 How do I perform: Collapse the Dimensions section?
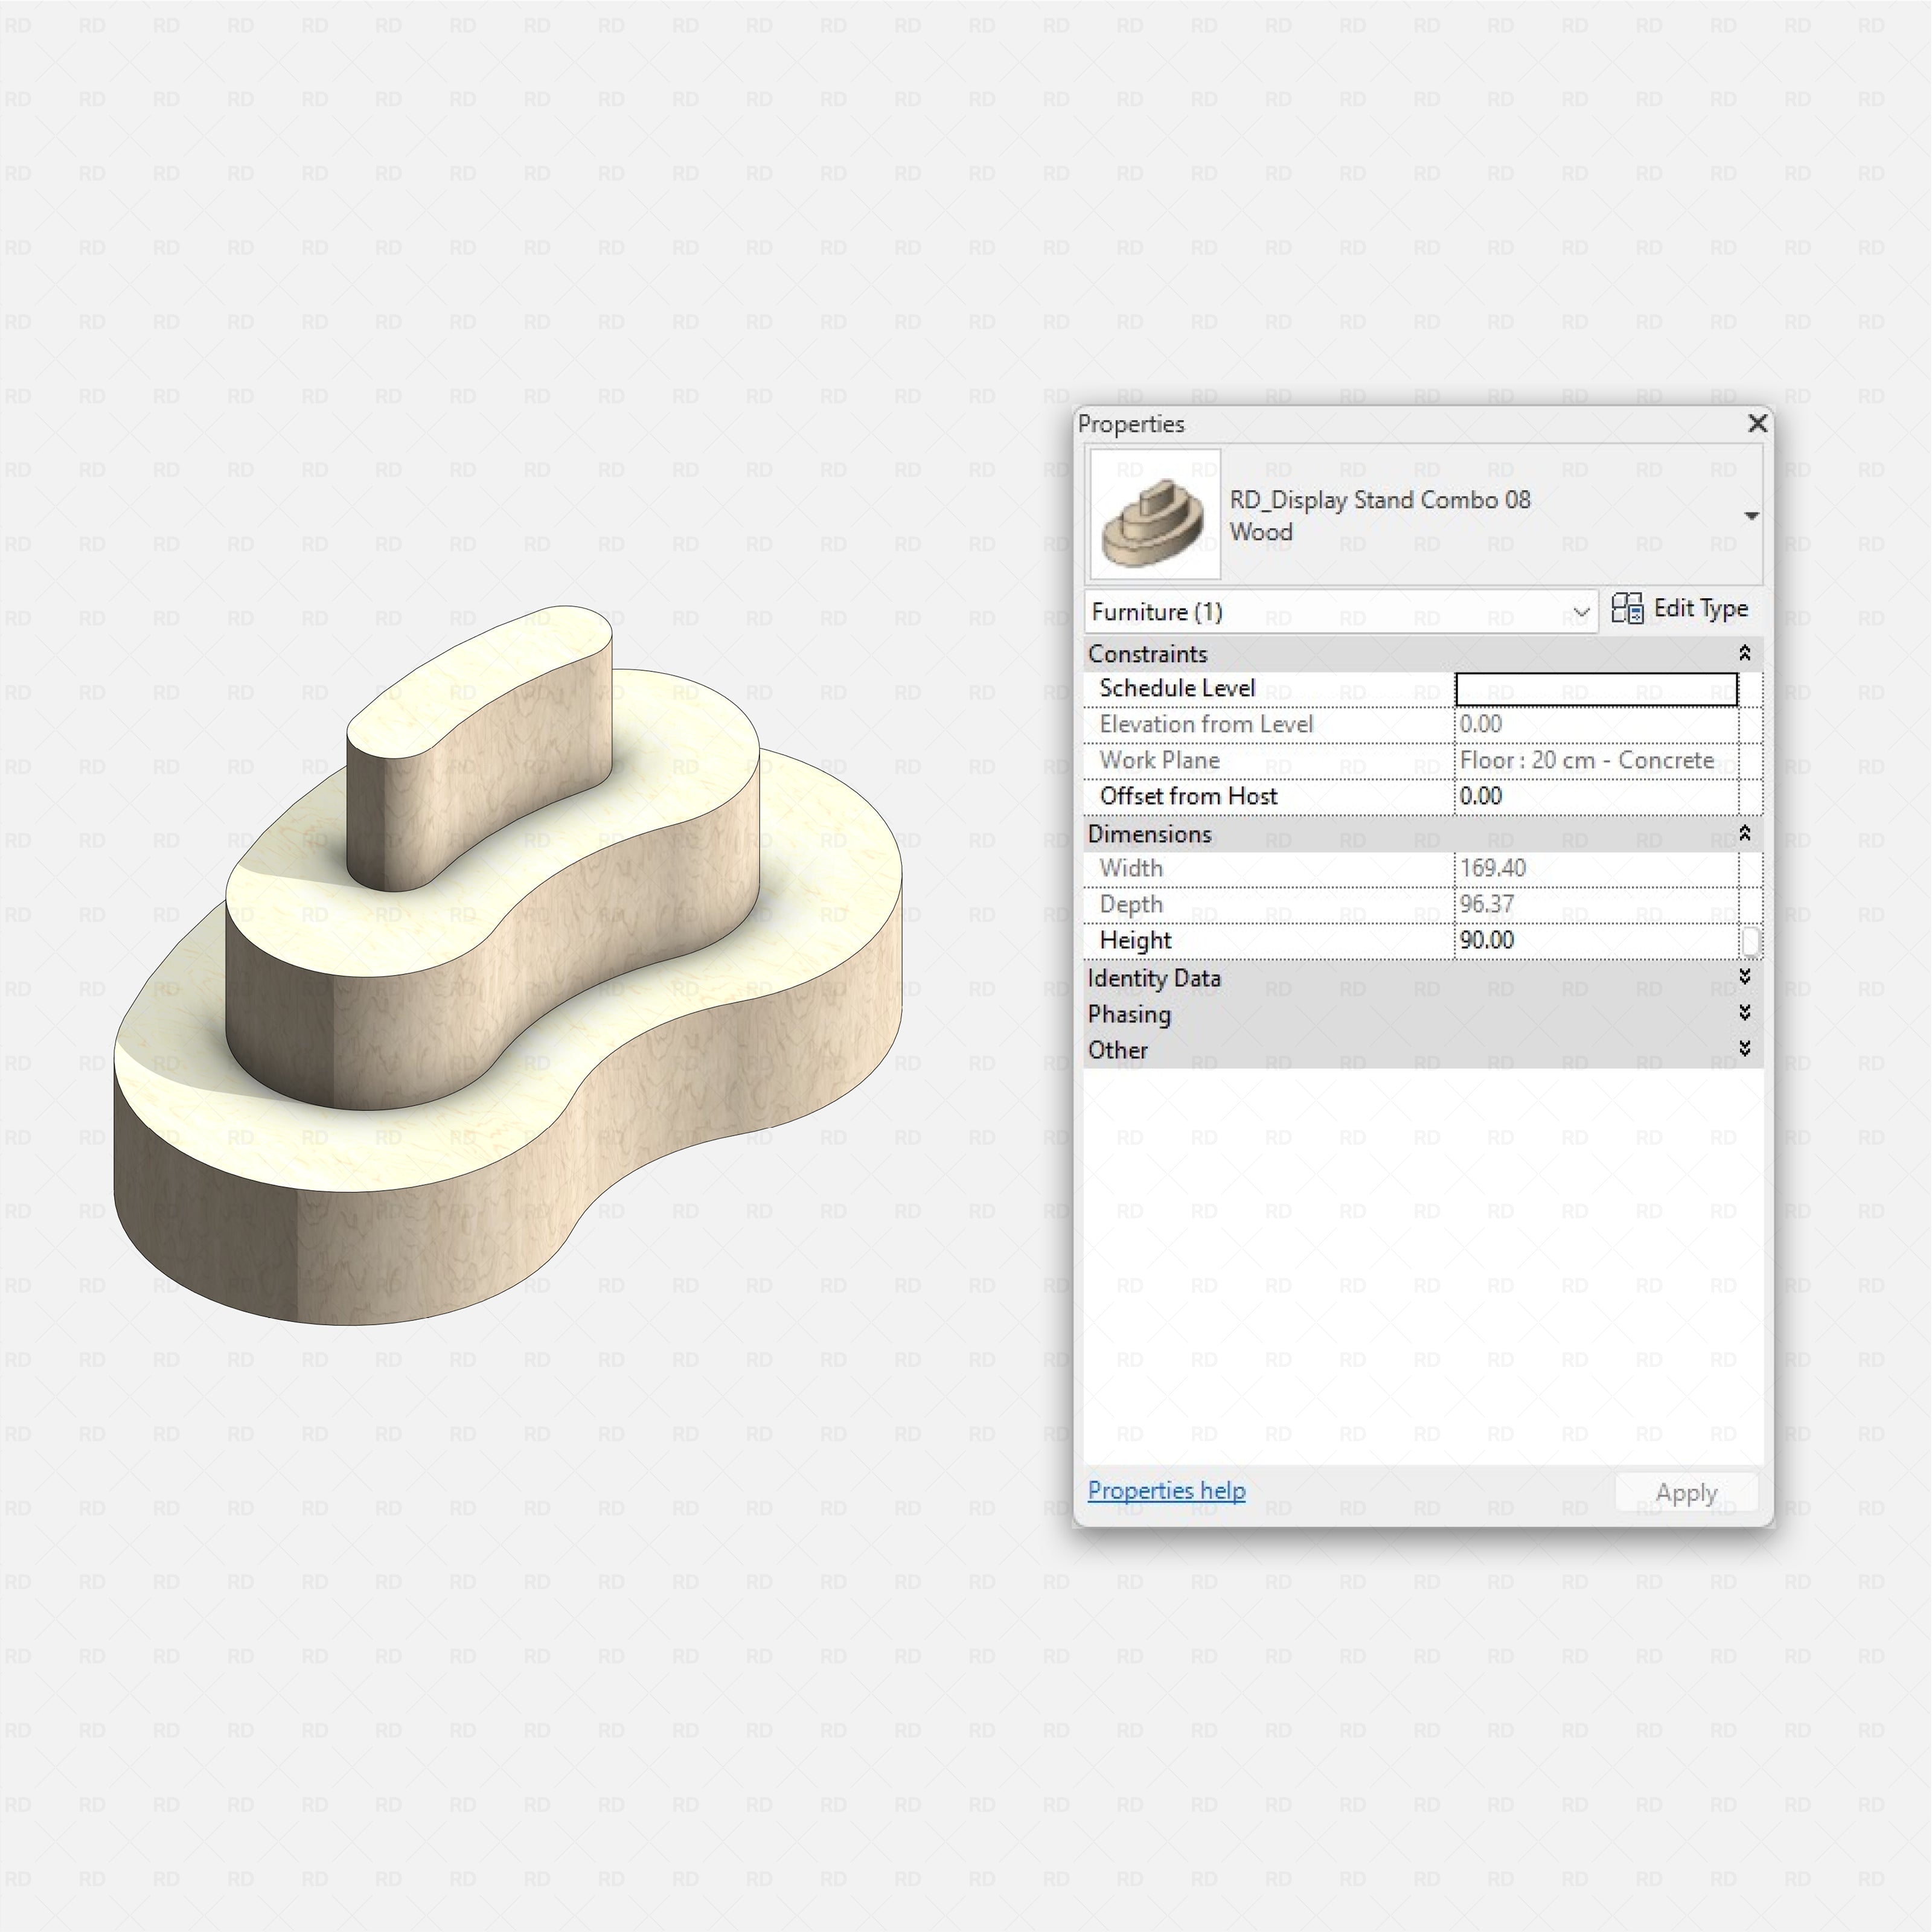(x=1744, y=833)
